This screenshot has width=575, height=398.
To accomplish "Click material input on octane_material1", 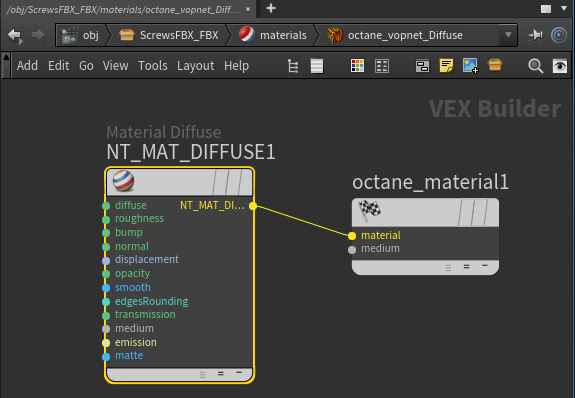I will (352, 236).
